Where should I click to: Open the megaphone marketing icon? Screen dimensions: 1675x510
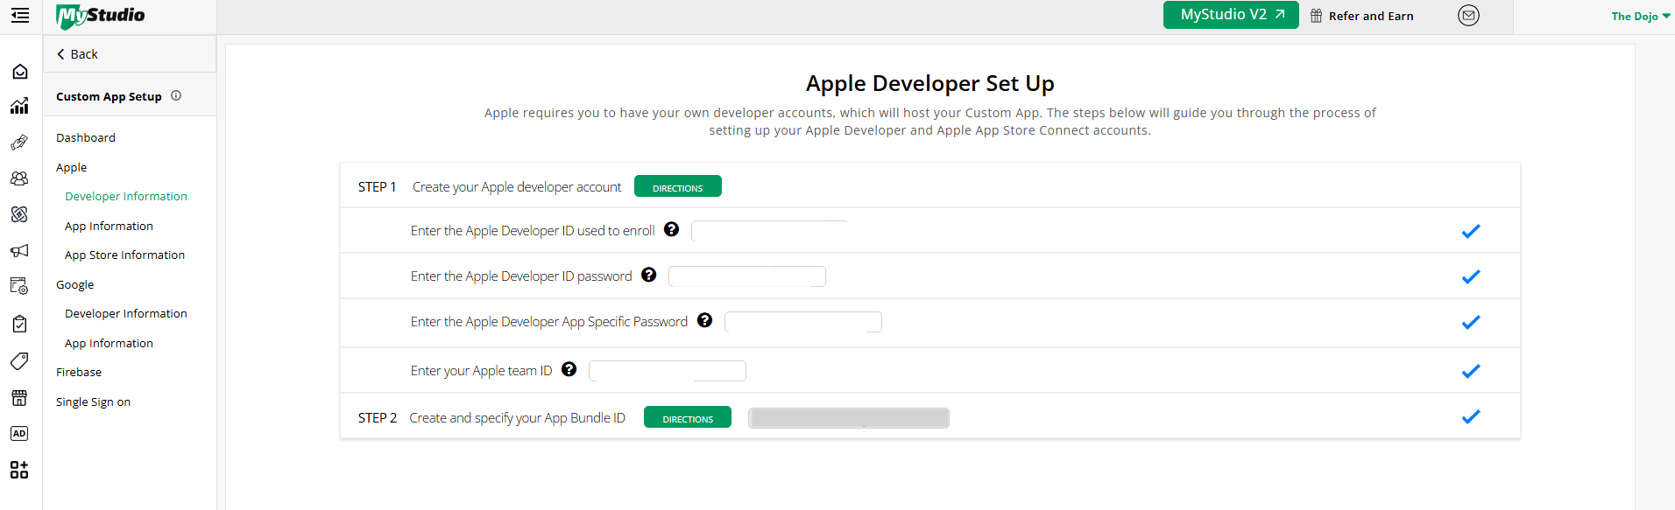coord(19,251)
